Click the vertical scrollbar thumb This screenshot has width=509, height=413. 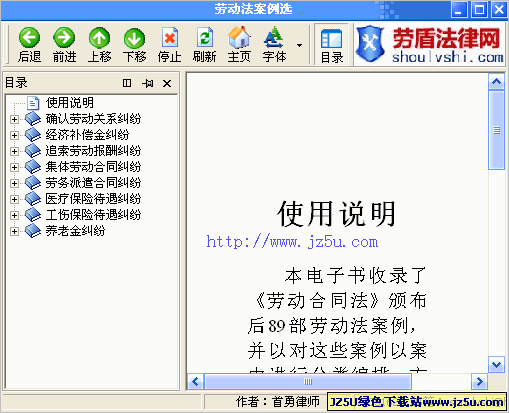pos(496,130)
